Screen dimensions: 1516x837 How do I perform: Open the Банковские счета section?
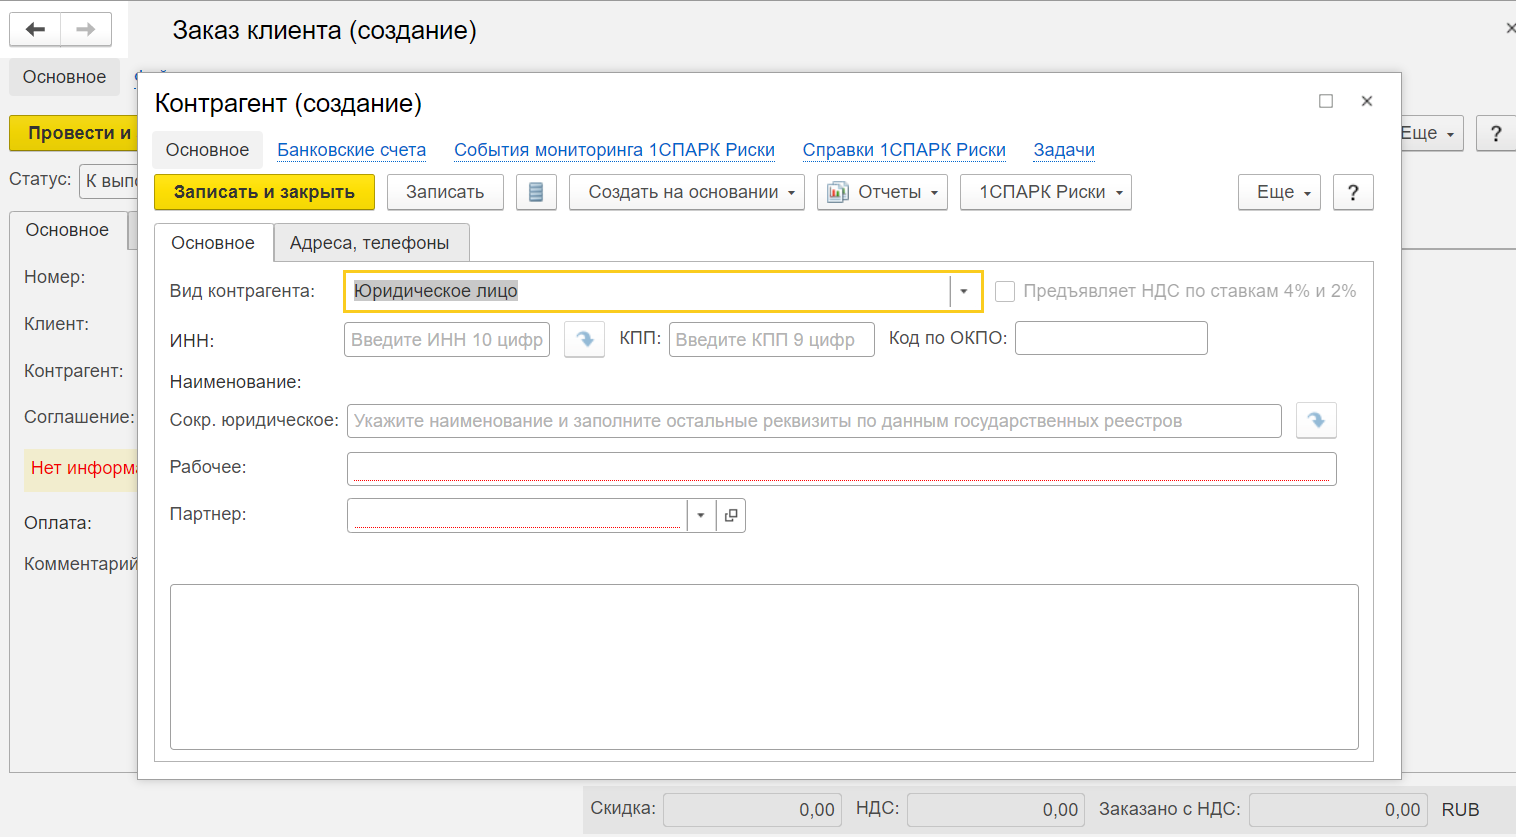click(x=351, y=150)
